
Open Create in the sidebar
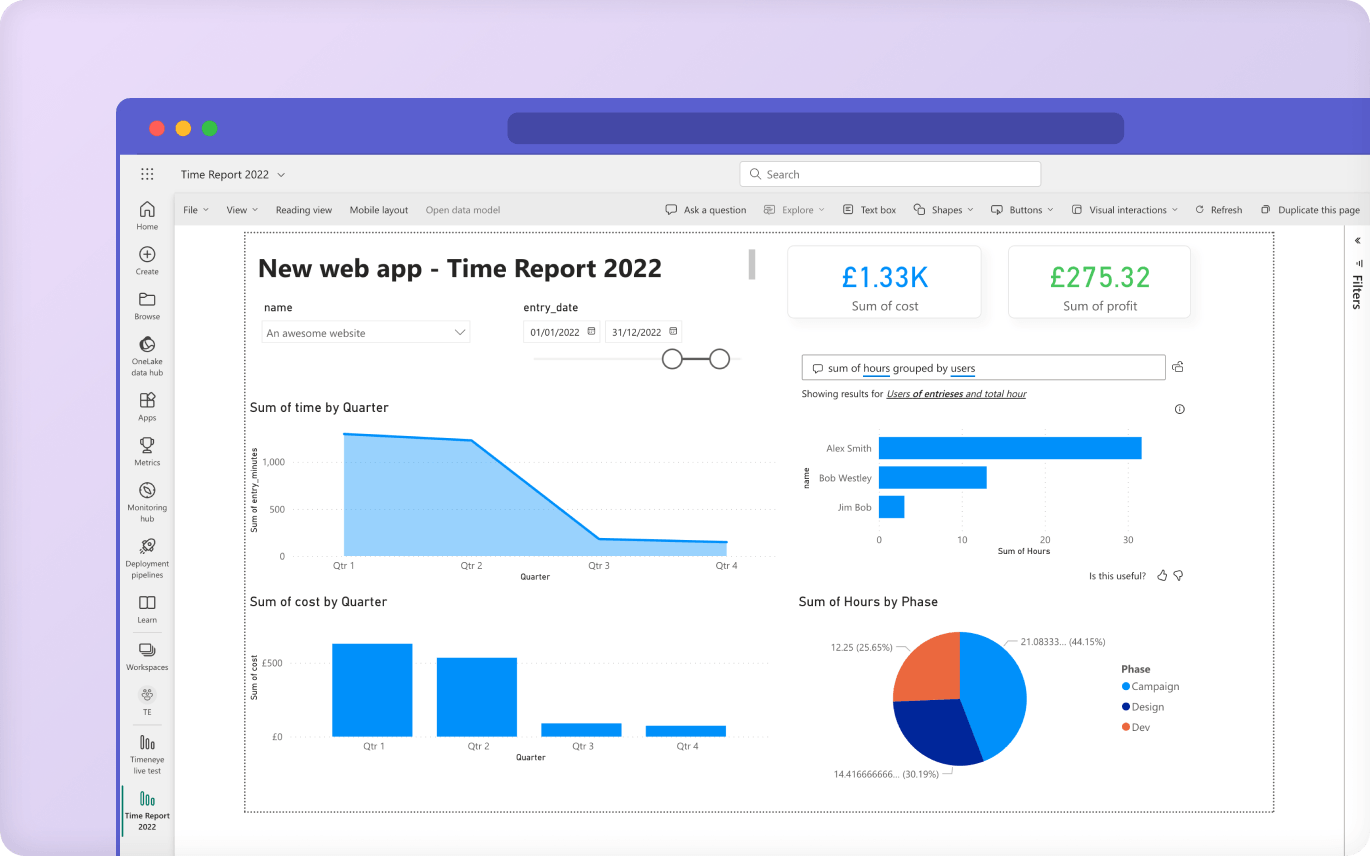pos(147,260)
